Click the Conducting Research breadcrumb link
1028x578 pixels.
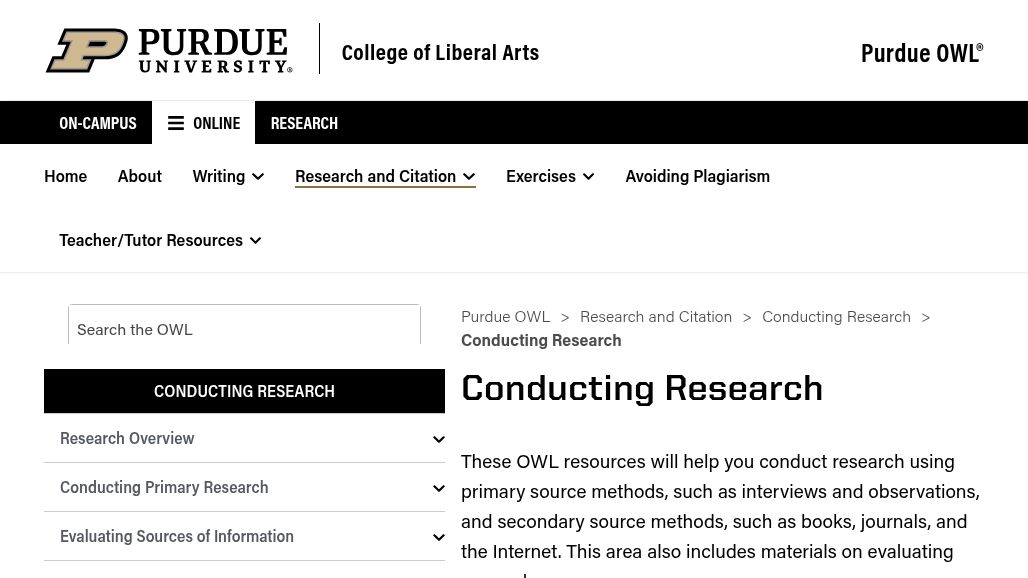[836, 315]
